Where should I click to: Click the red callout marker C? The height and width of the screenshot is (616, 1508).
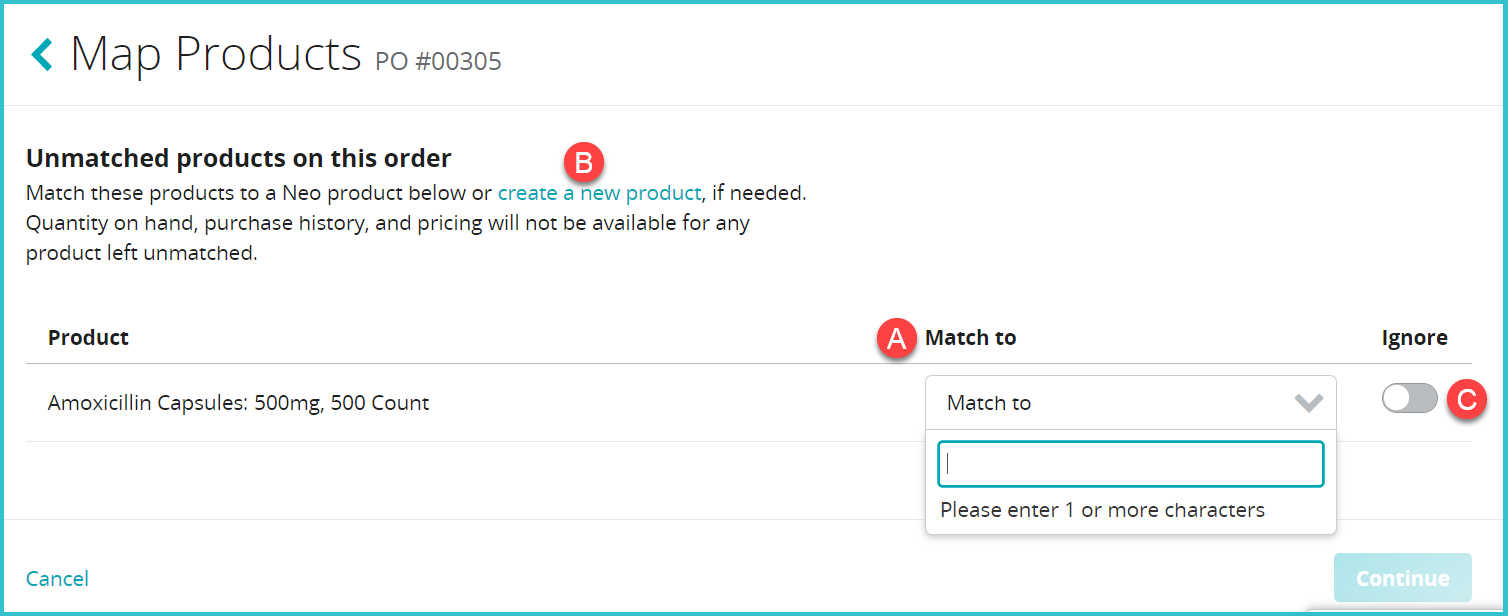pyautogui.click(x=1469, y=400)
